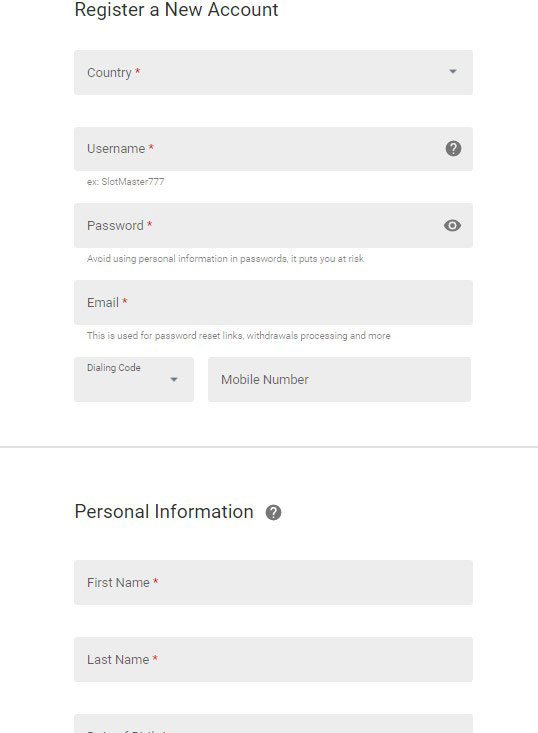Click the Username help question mark icon
The image size is (538, 733).
(x=453, y=149)
